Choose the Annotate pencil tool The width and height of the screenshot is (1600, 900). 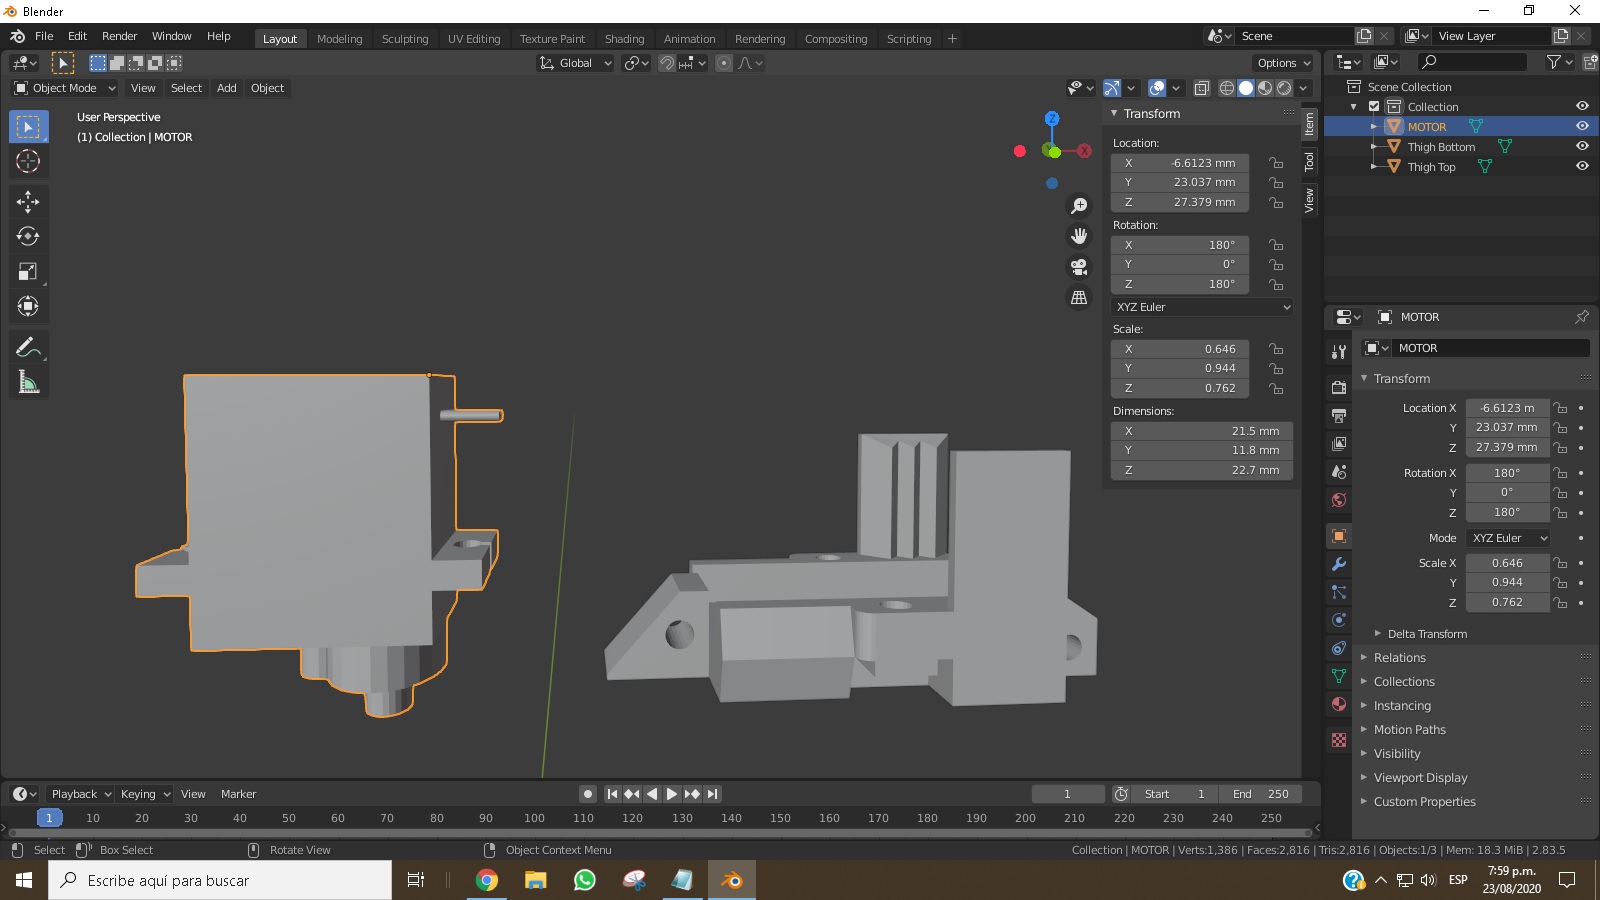[x=28, y=347]
